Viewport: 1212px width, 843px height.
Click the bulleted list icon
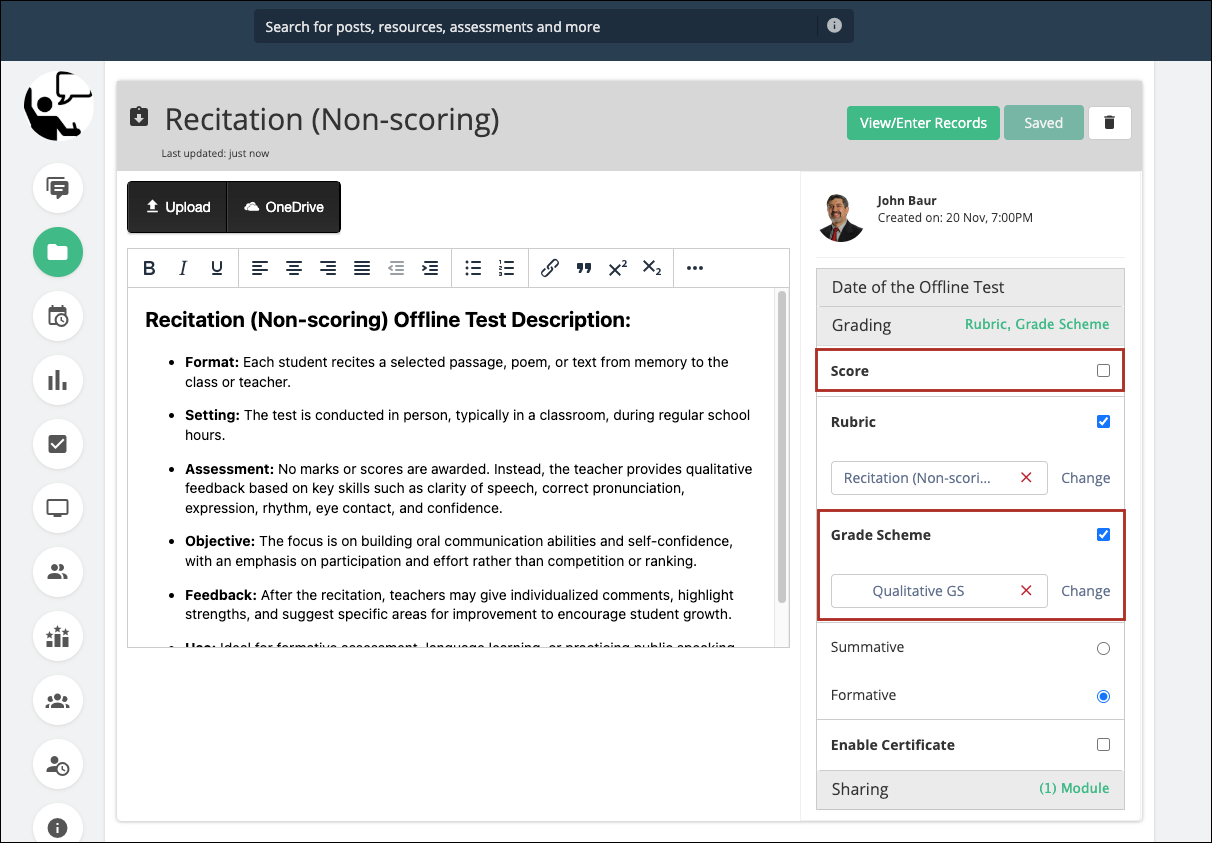pyautogui.click(x=473, y=268)
